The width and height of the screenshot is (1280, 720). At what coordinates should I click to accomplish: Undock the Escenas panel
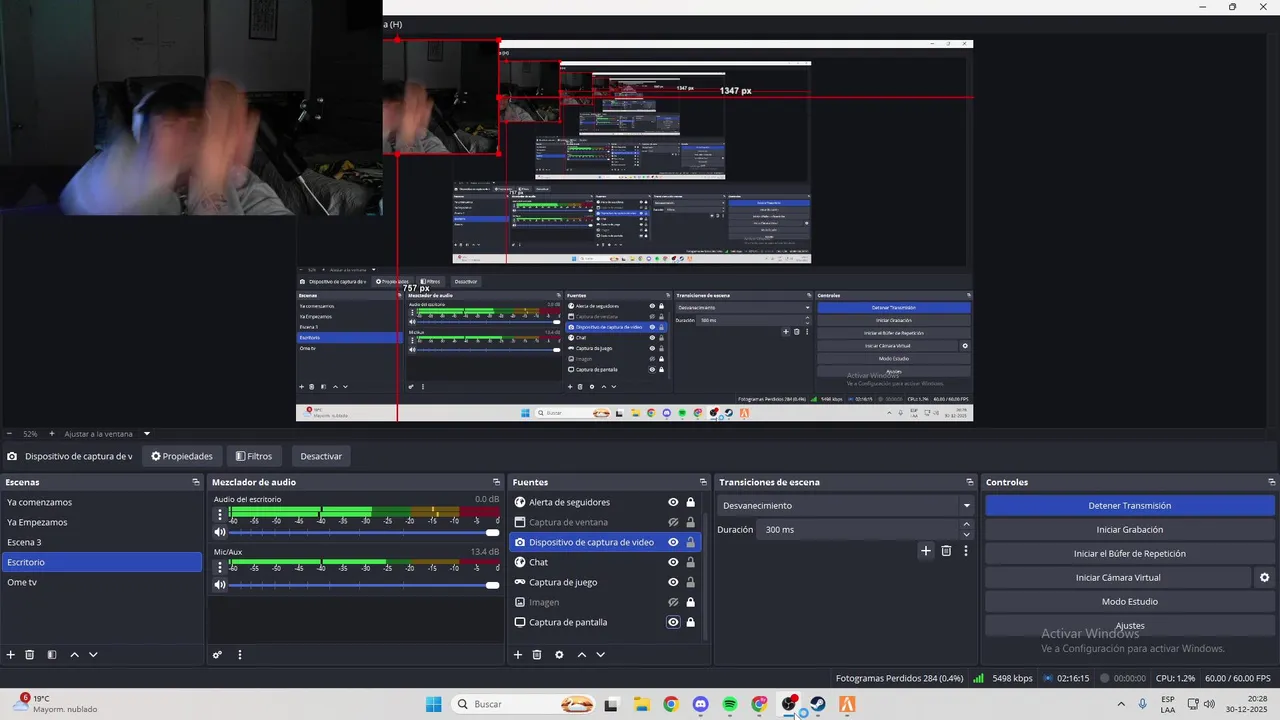point(196,482)
